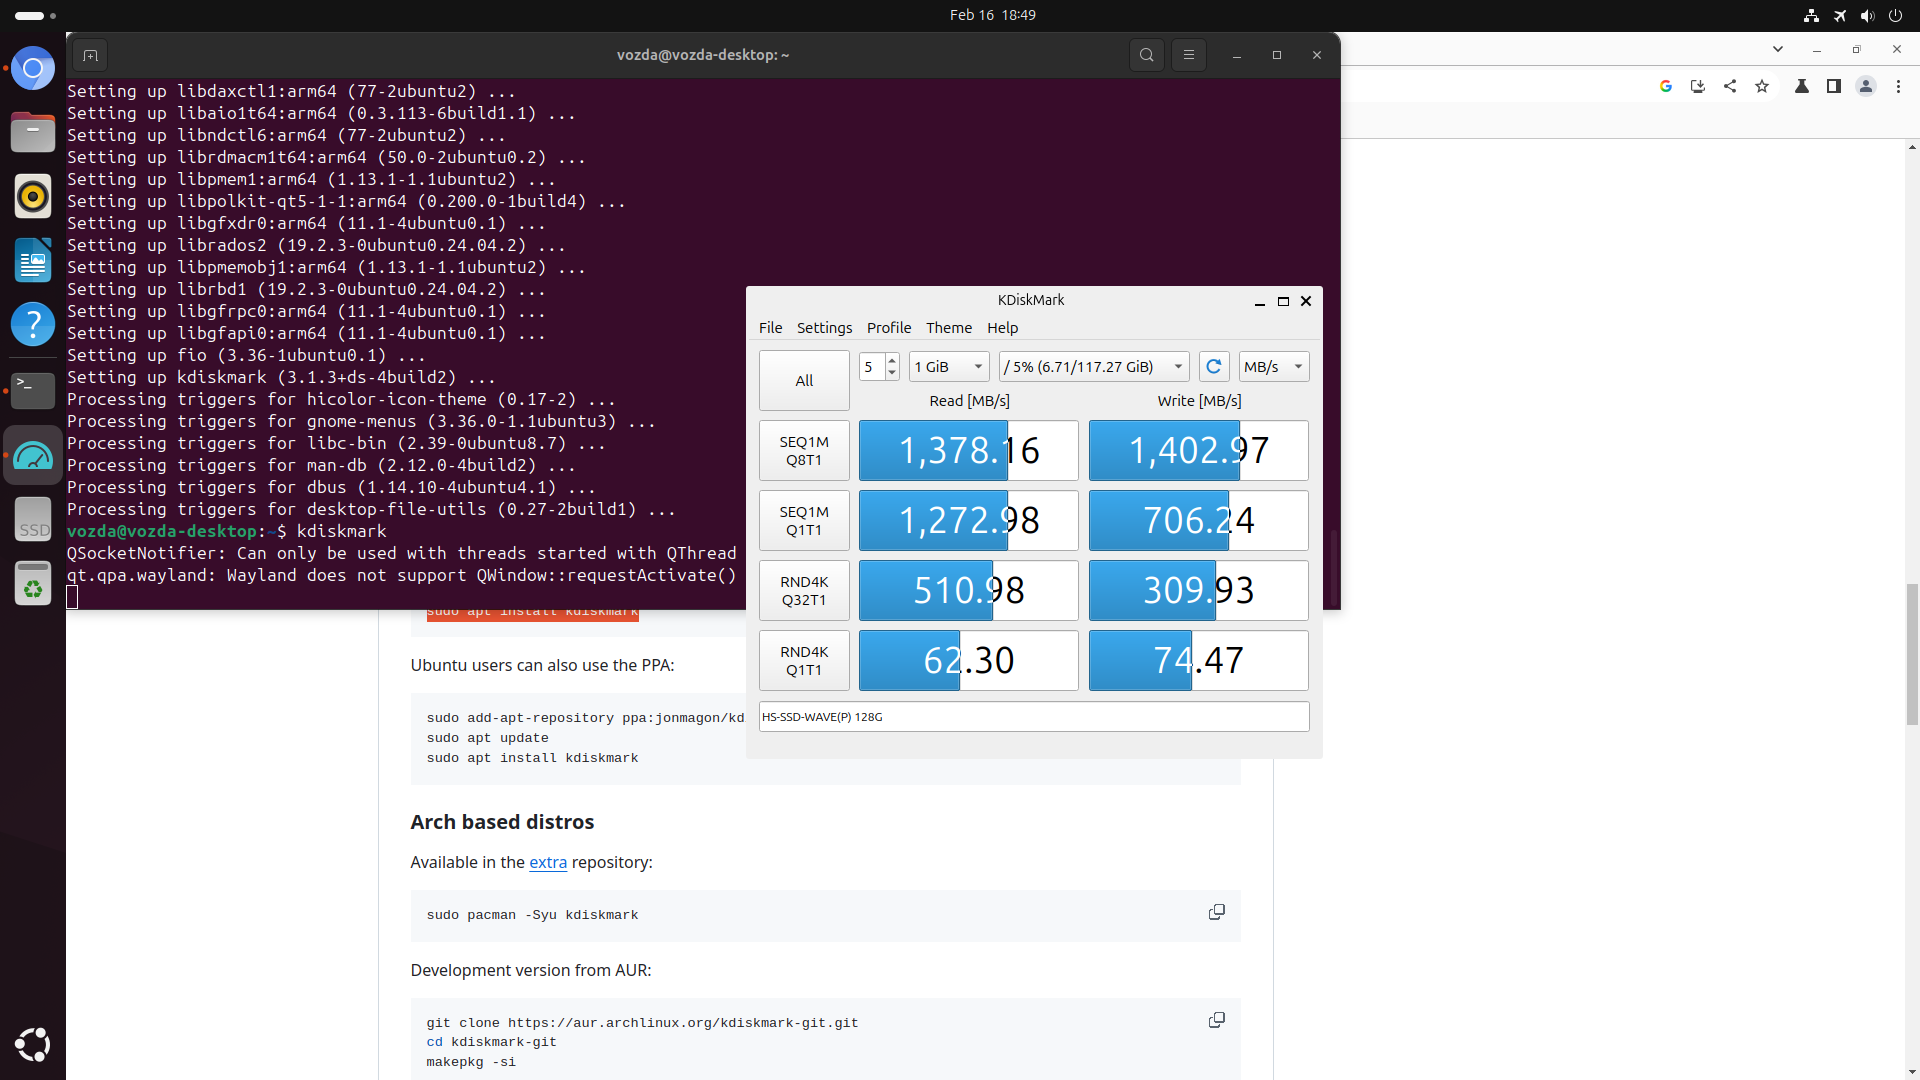Increase the test count stepper

tap(892, 360)
